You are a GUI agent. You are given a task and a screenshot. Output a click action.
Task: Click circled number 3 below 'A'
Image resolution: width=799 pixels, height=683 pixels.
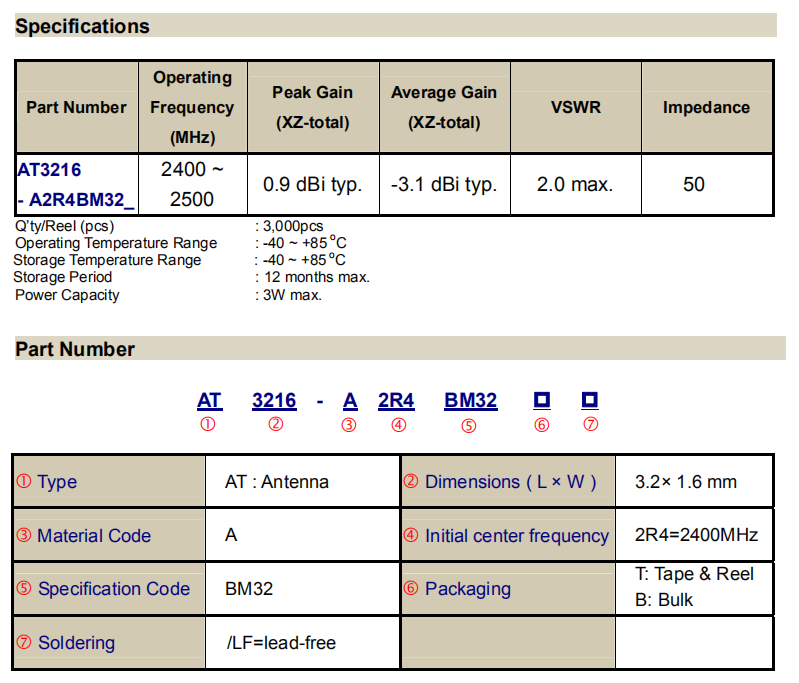click(349, 425)
